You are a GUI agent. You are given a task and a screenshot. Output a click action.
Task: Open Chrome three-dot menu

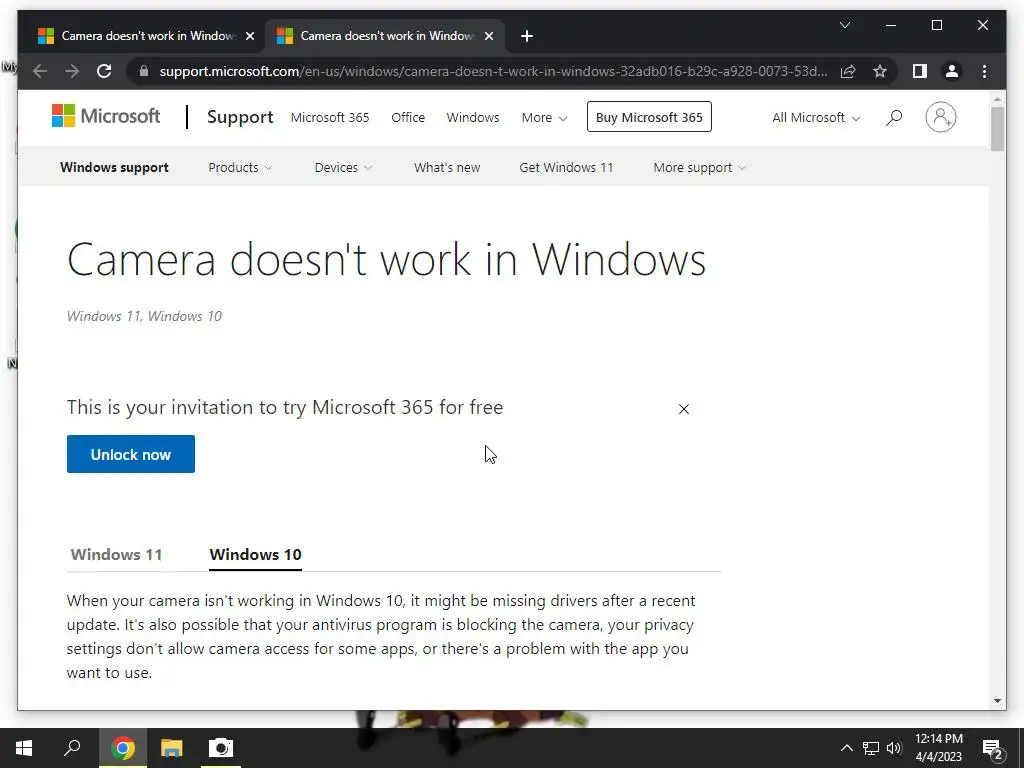[x=984, y=71]
